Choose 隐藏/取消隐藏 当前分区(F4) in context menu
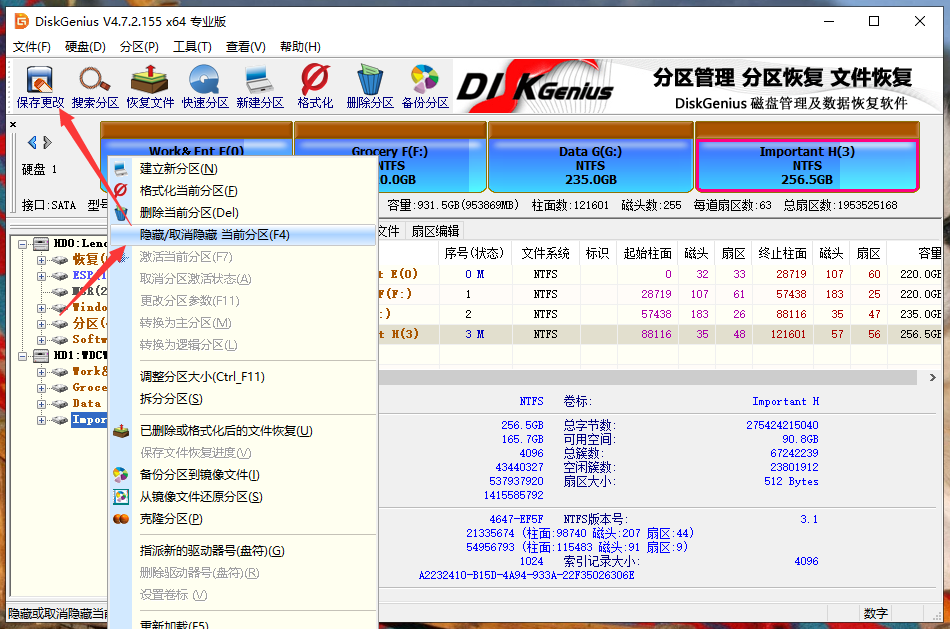The height and width of the screenshot is (629, 950). (x=243, y=235)
